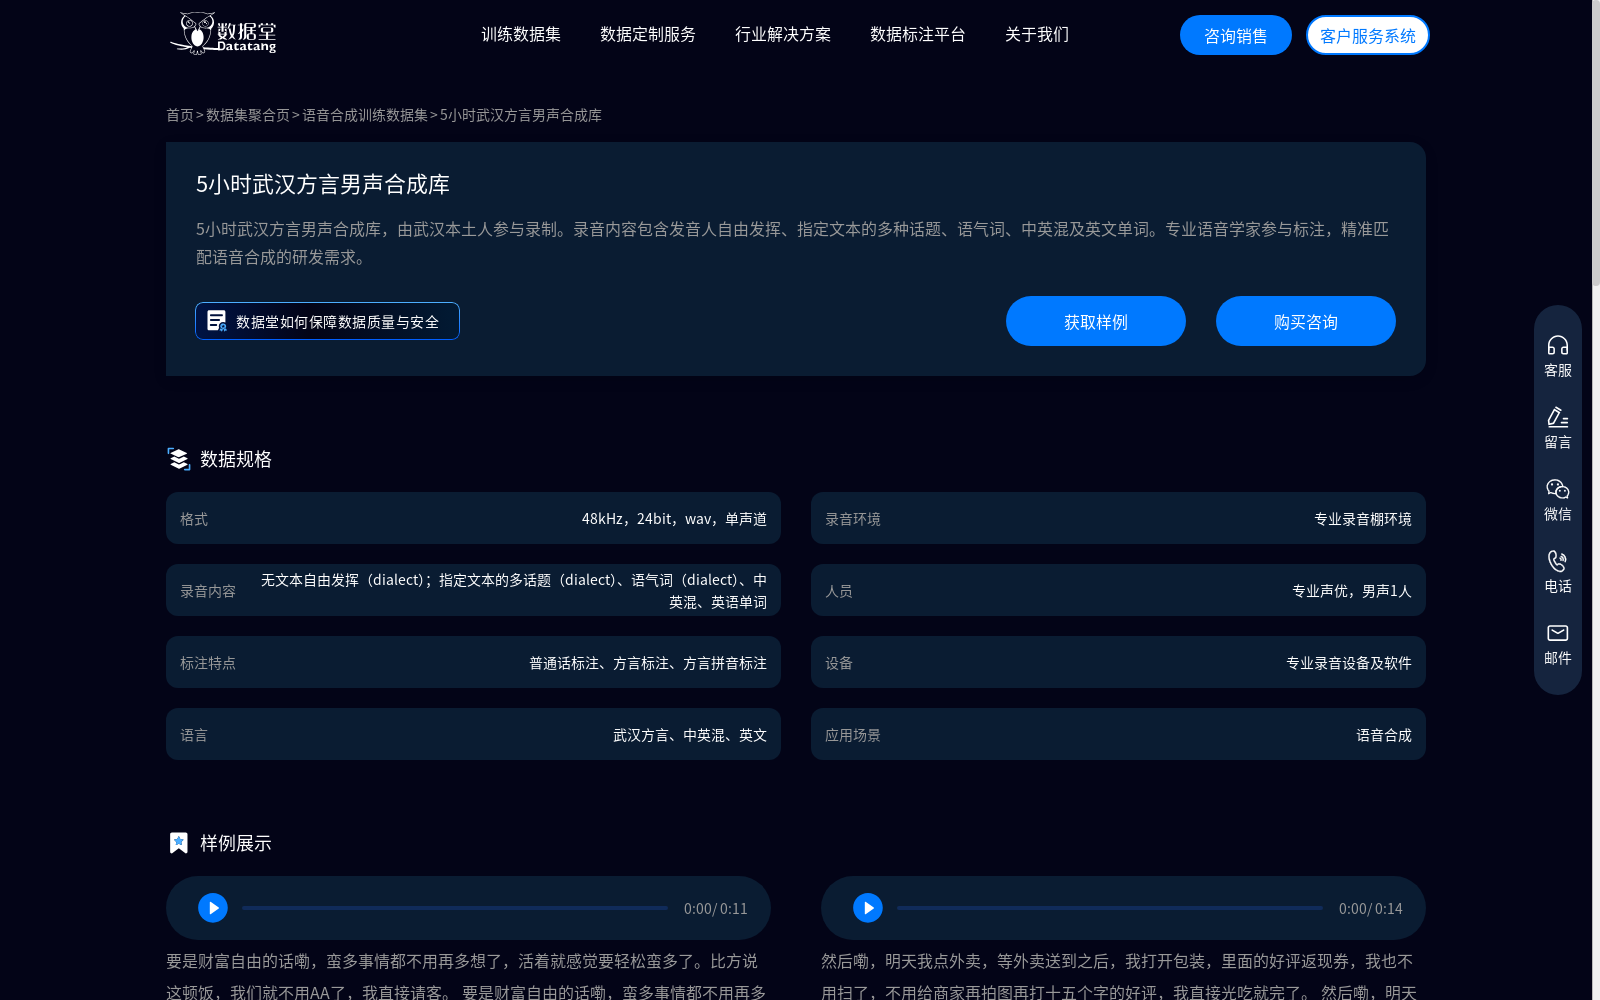
Task: Click the 专业录音棚环境 value
Action: pyautogui.click(x=1363, y=519)
